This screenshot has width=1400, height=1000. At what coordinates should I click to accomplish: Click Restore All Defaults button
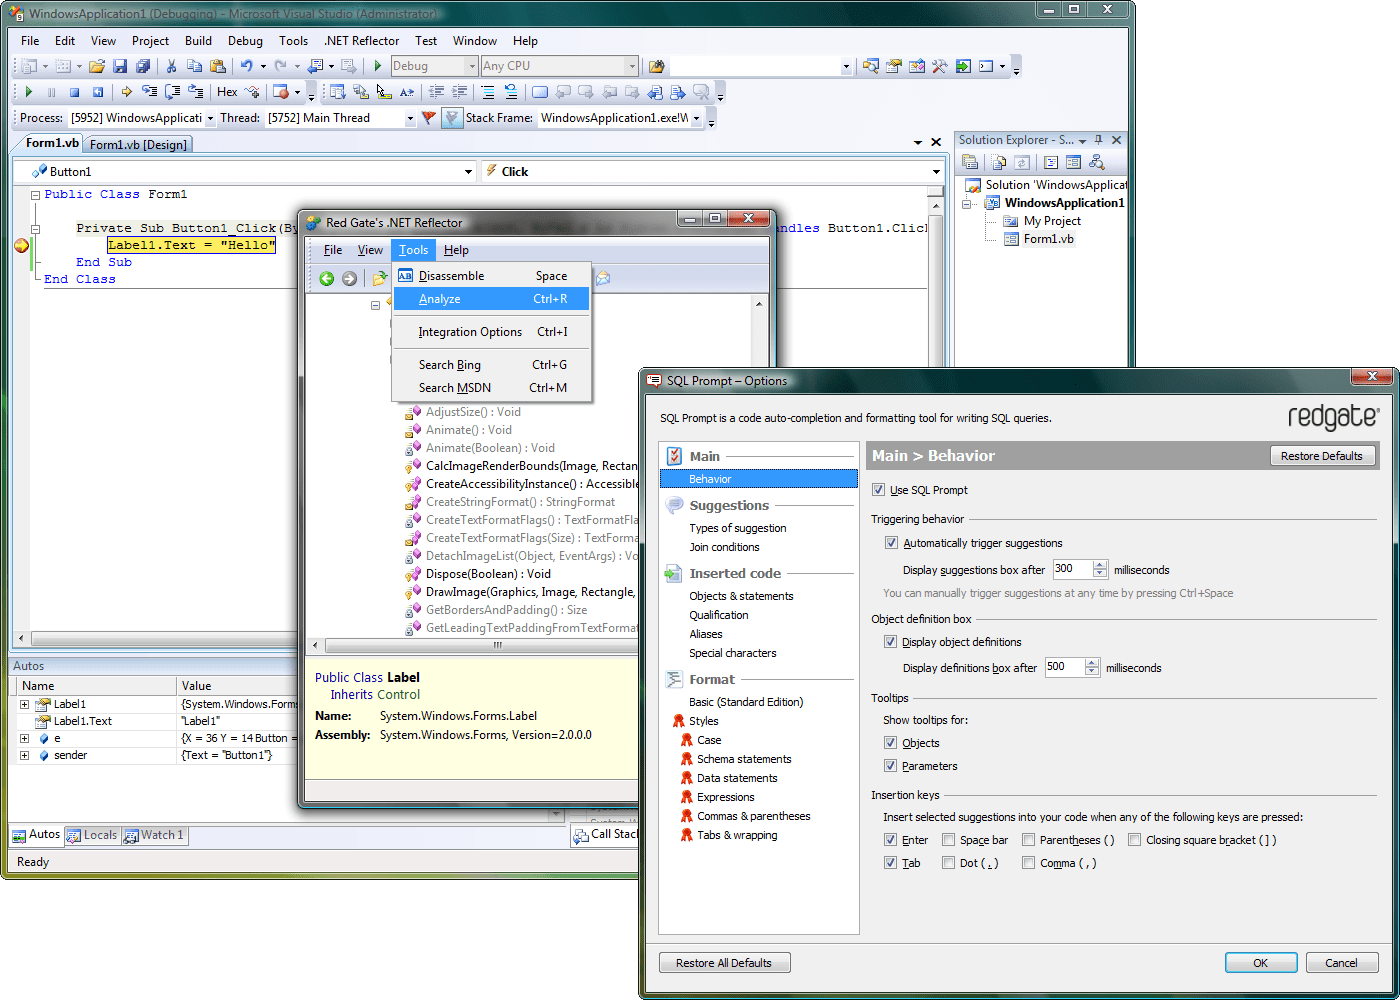[723, 963]
